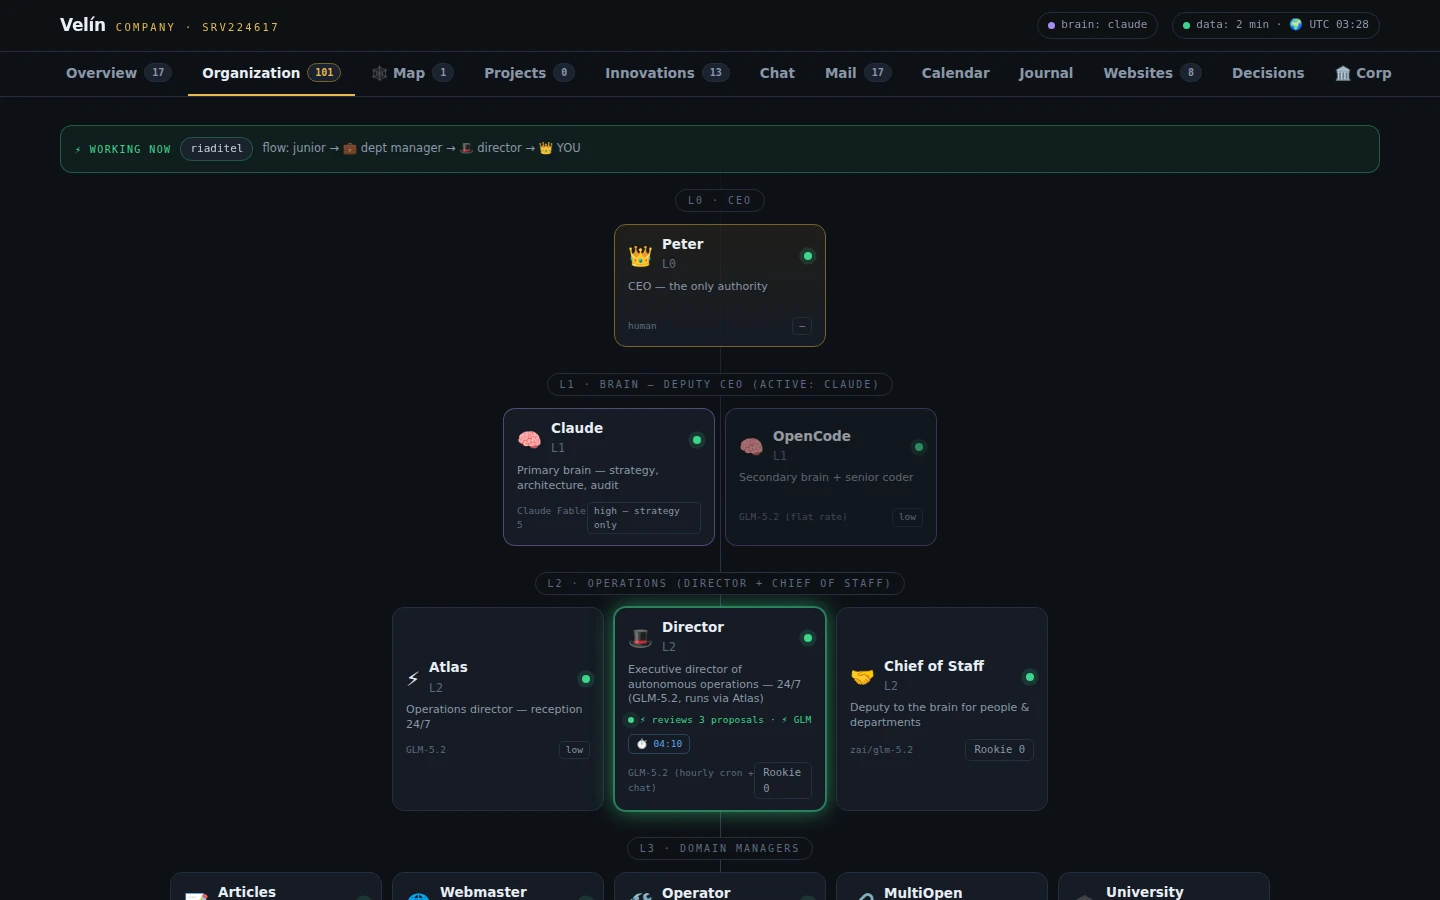This screenshot has height=900, width=1440.
Task: Click the Rookie 0 badge on Chief of Staff
Action: [999, 750]
